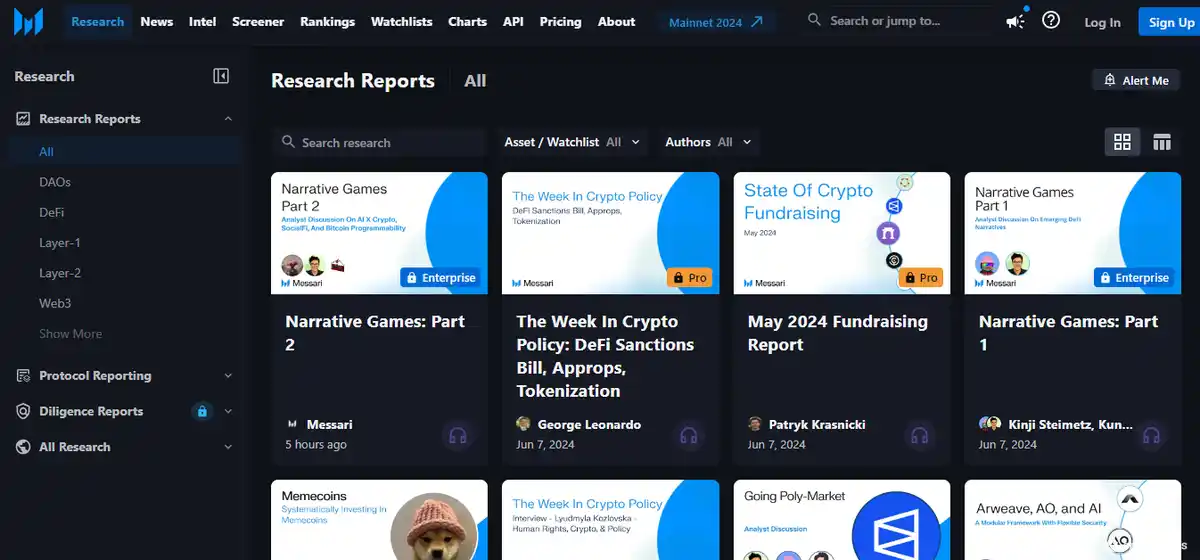Screen dimensions: 1200x560
Task: Play audio for Narrative Games: Part 2
Action: pyautogui.click(x=458, y=435)
